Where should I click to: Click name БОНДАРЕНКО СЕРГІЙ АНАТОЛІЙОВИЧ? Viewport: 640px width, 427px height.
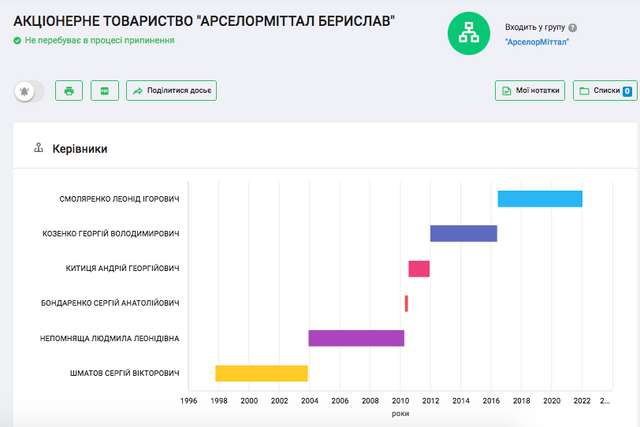pyautogui.click(x=110, y=303)
